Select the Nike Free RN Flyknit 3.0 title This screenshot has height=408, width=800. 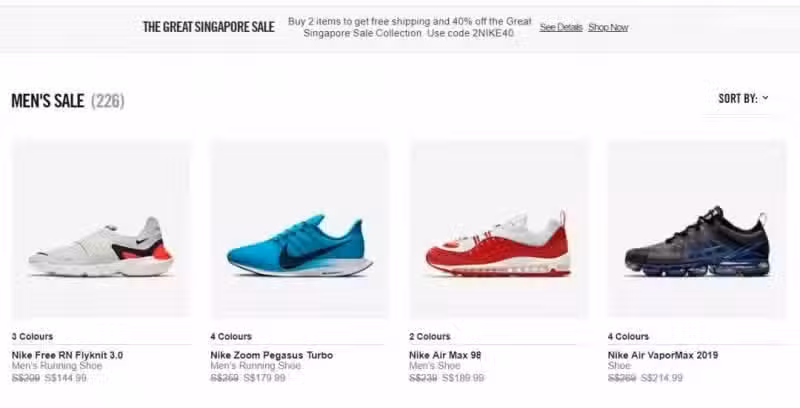pos(67,355)
